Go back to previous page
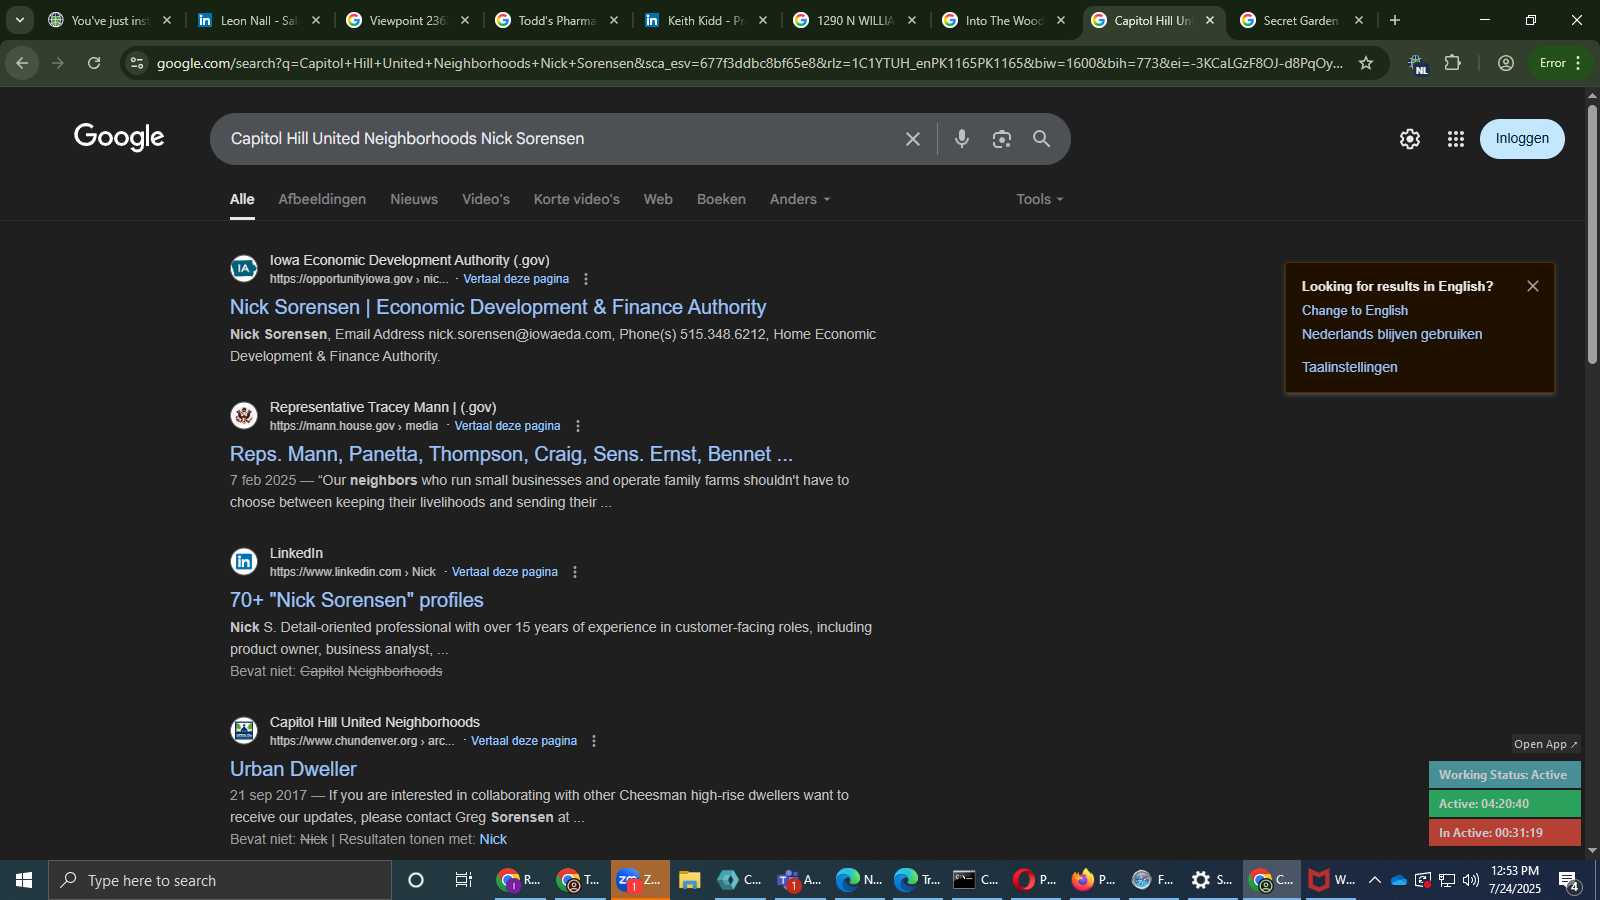 22,63
